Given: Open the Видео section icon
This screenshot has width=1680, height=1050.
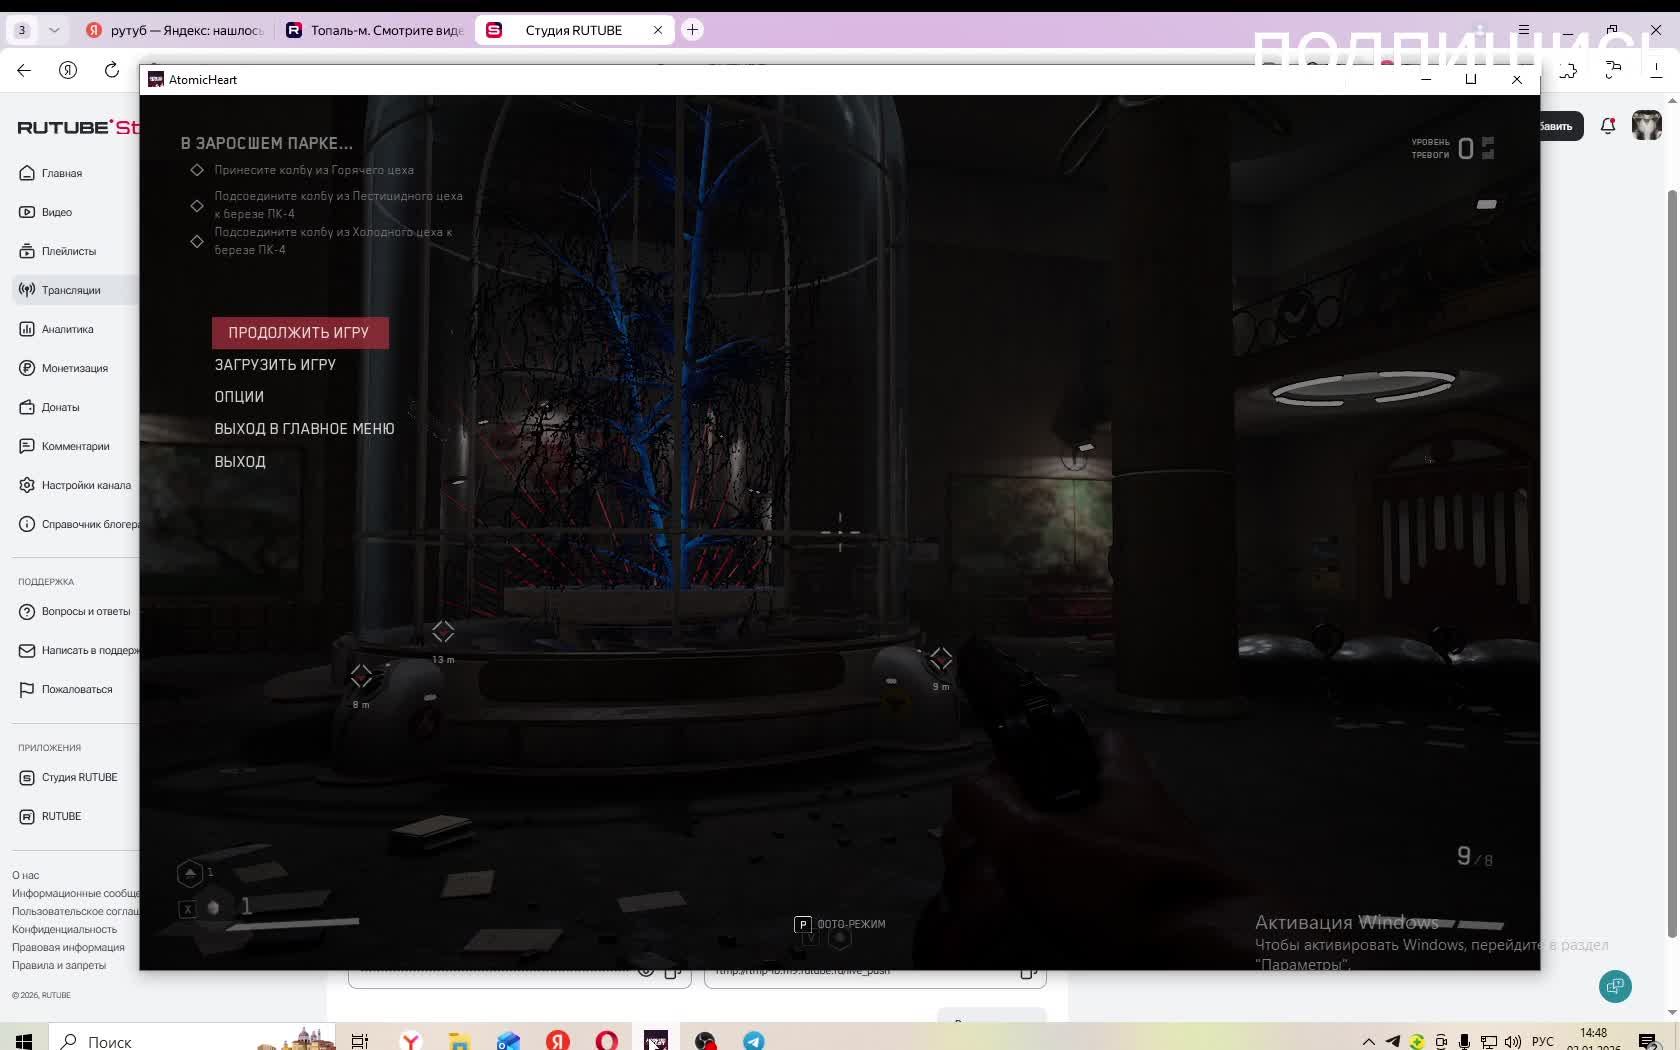Looking at the screenshot, I should pyautogui.click(x=27, y=212).
